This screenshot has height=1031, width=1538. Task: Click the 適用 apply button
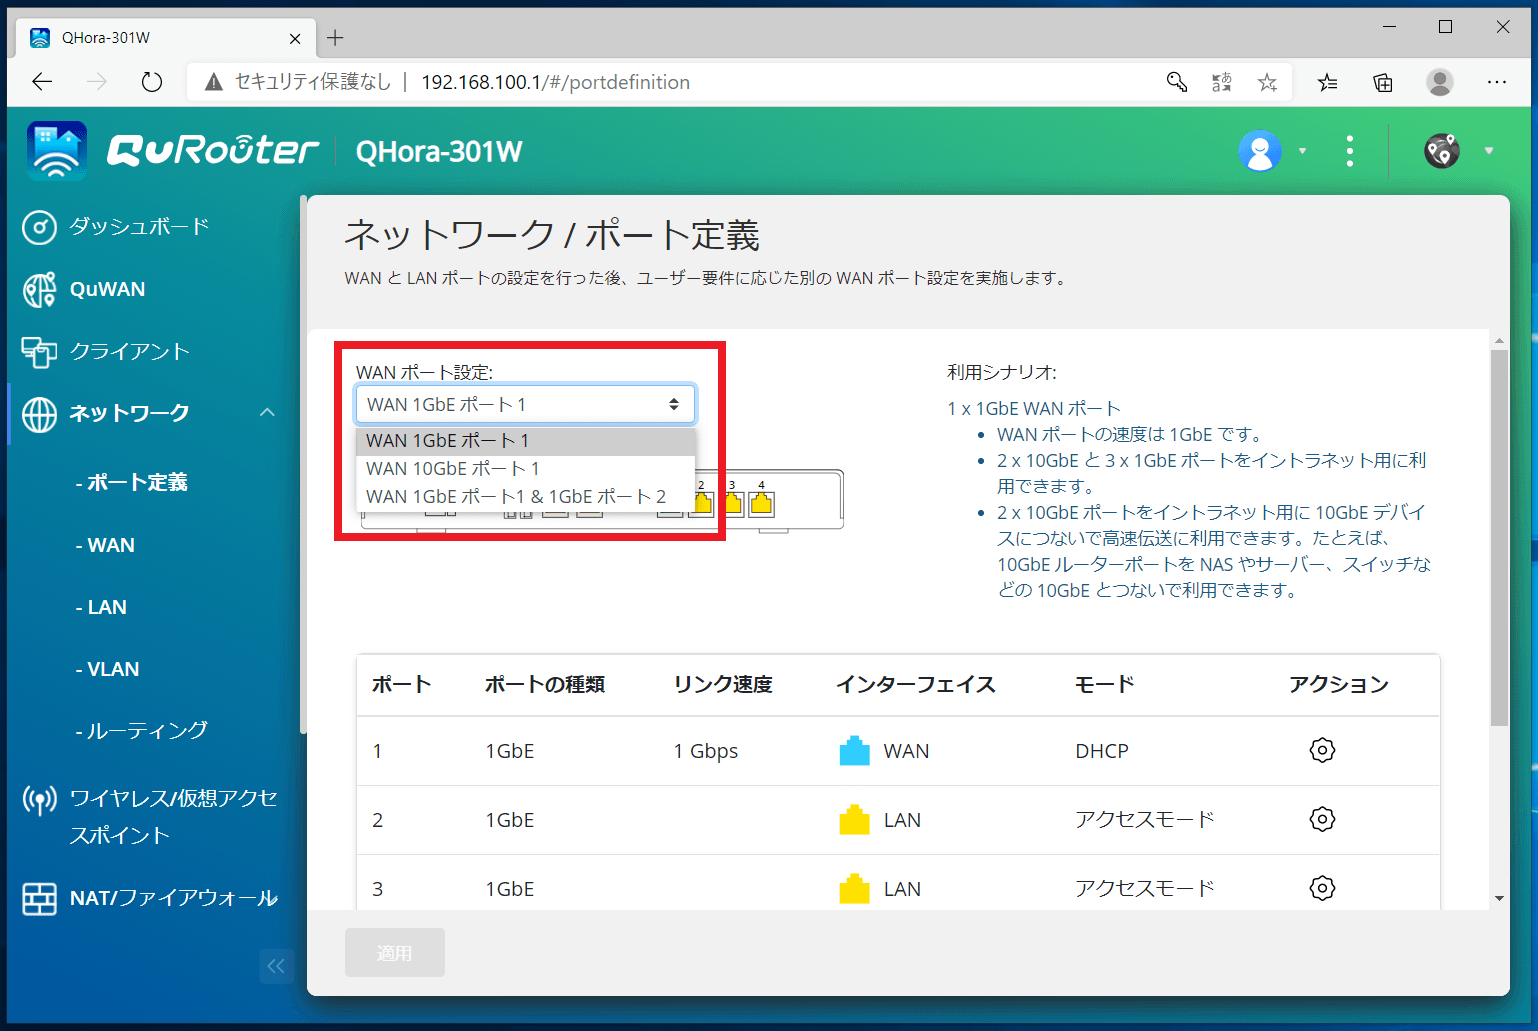pos(395,953)
